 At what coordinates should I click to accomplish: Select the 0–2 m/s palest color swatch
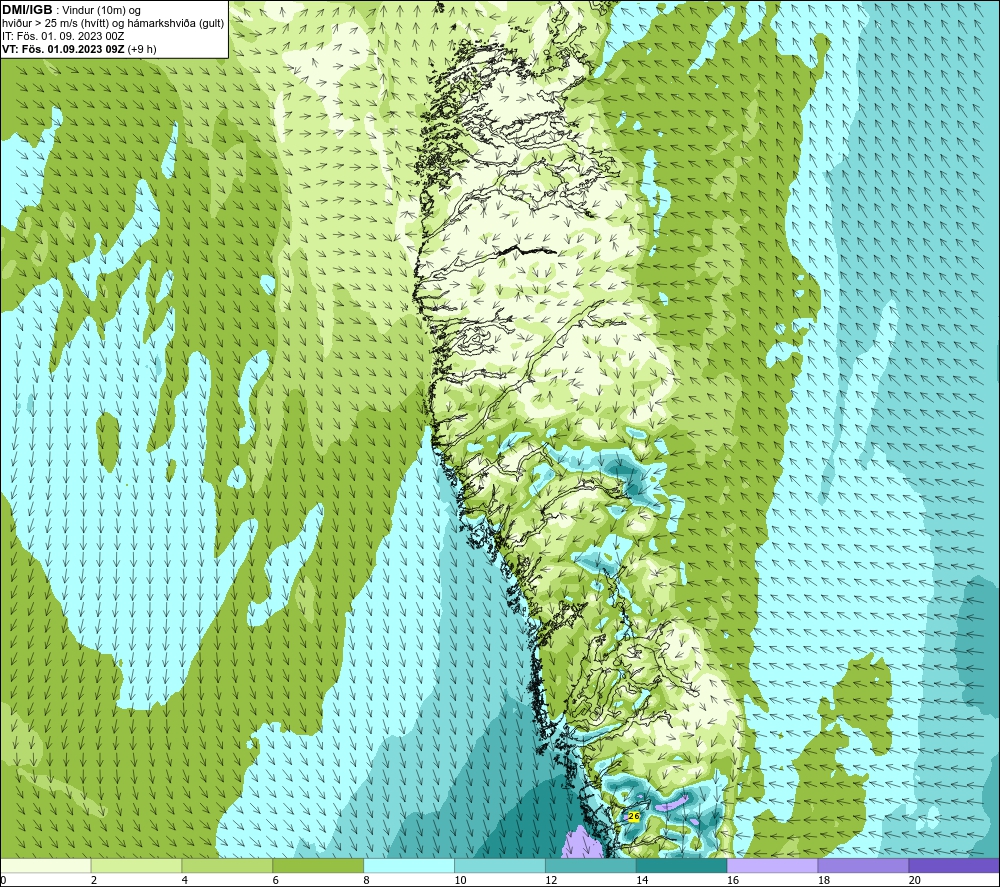(46, 865)
